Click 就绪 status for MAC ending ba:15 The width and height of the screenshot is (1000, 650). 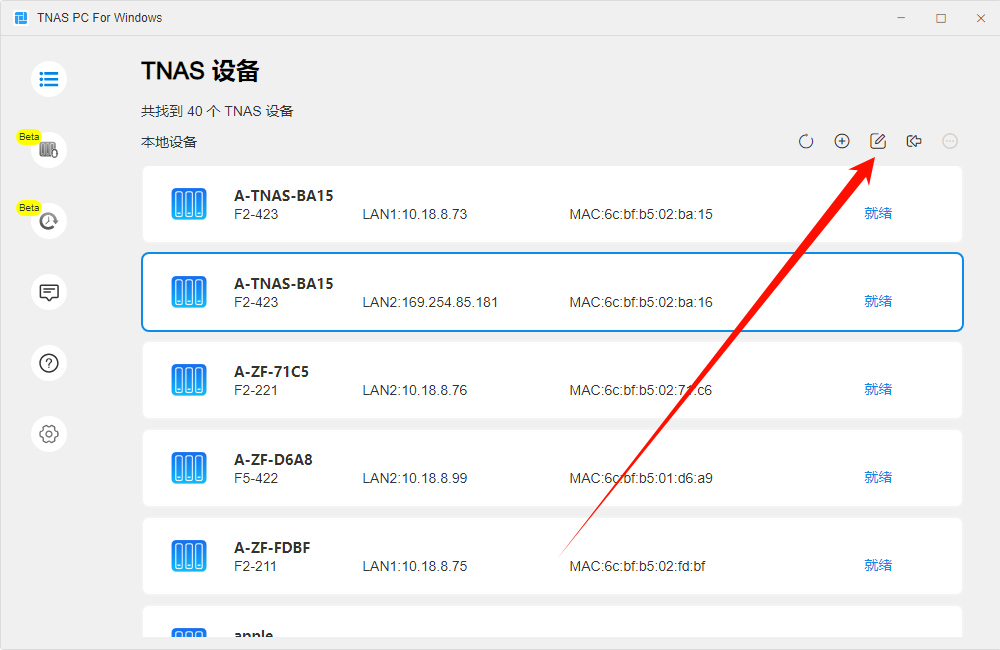tap(878, 213)
